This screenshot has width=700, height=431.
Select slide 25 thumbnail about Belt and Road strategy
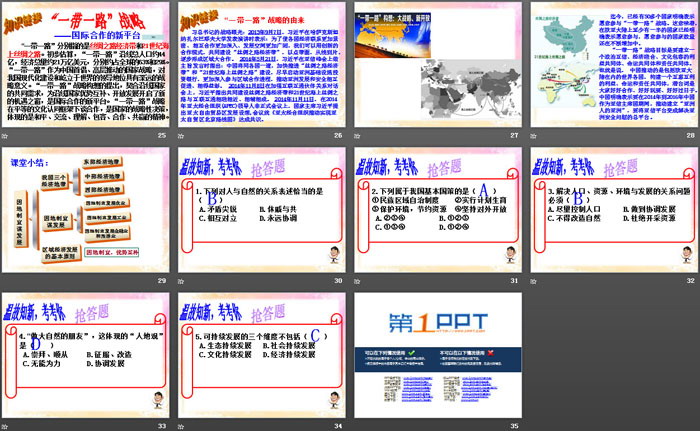86,65
